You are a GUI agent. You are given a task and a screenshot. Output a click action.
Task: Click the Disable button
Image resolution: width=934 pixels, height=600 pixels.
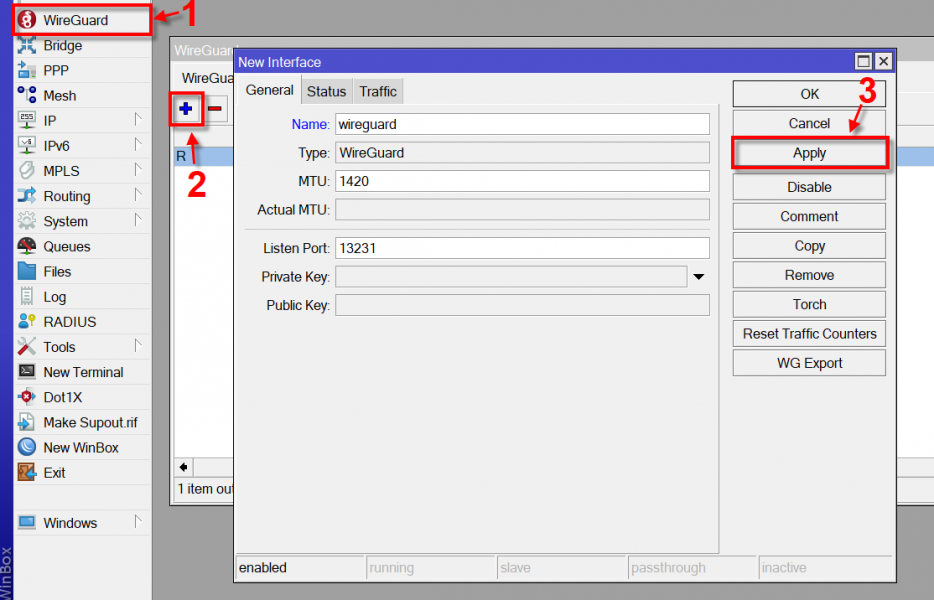809,187
